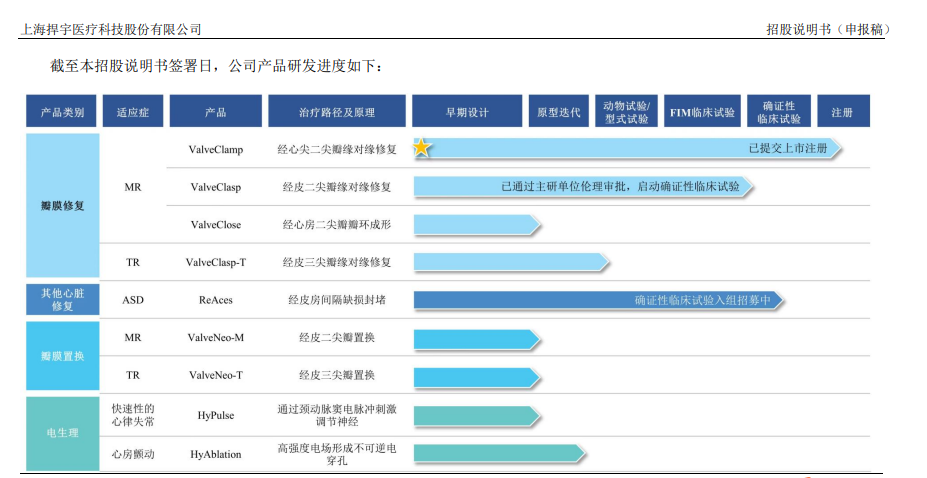Click the HyPulse product name

pos(215,415)
